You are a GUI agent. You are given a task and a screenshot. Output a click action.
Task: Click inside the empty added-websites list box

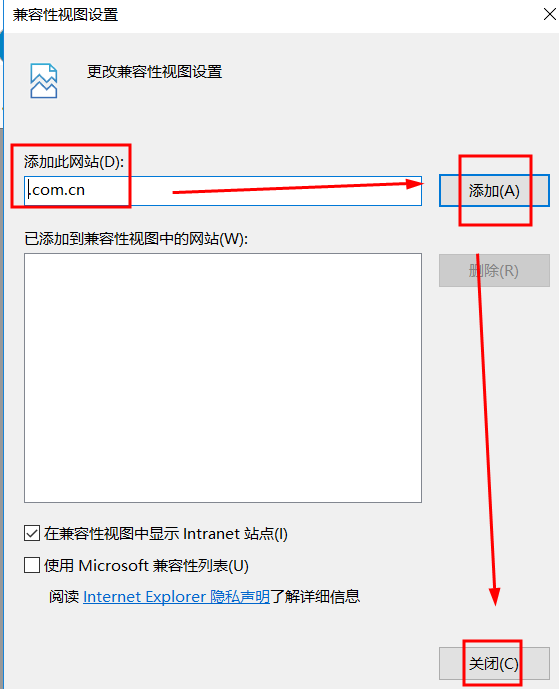click(223, 377)
